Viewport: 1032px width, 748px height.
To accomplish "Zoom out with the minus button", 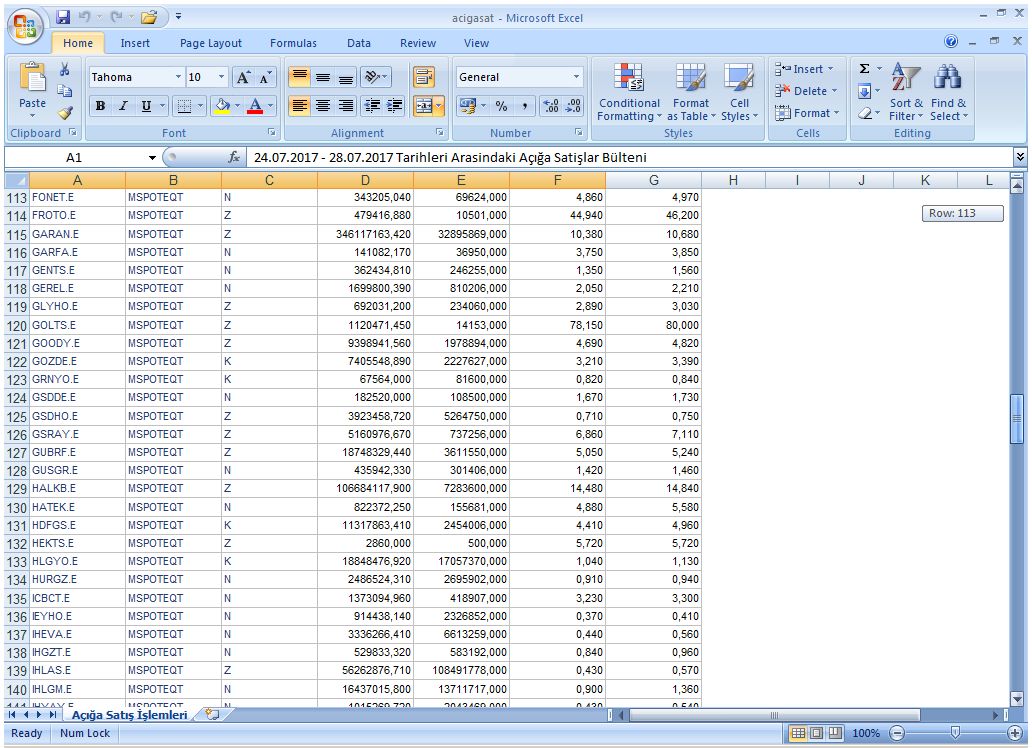I will [897, 733].
